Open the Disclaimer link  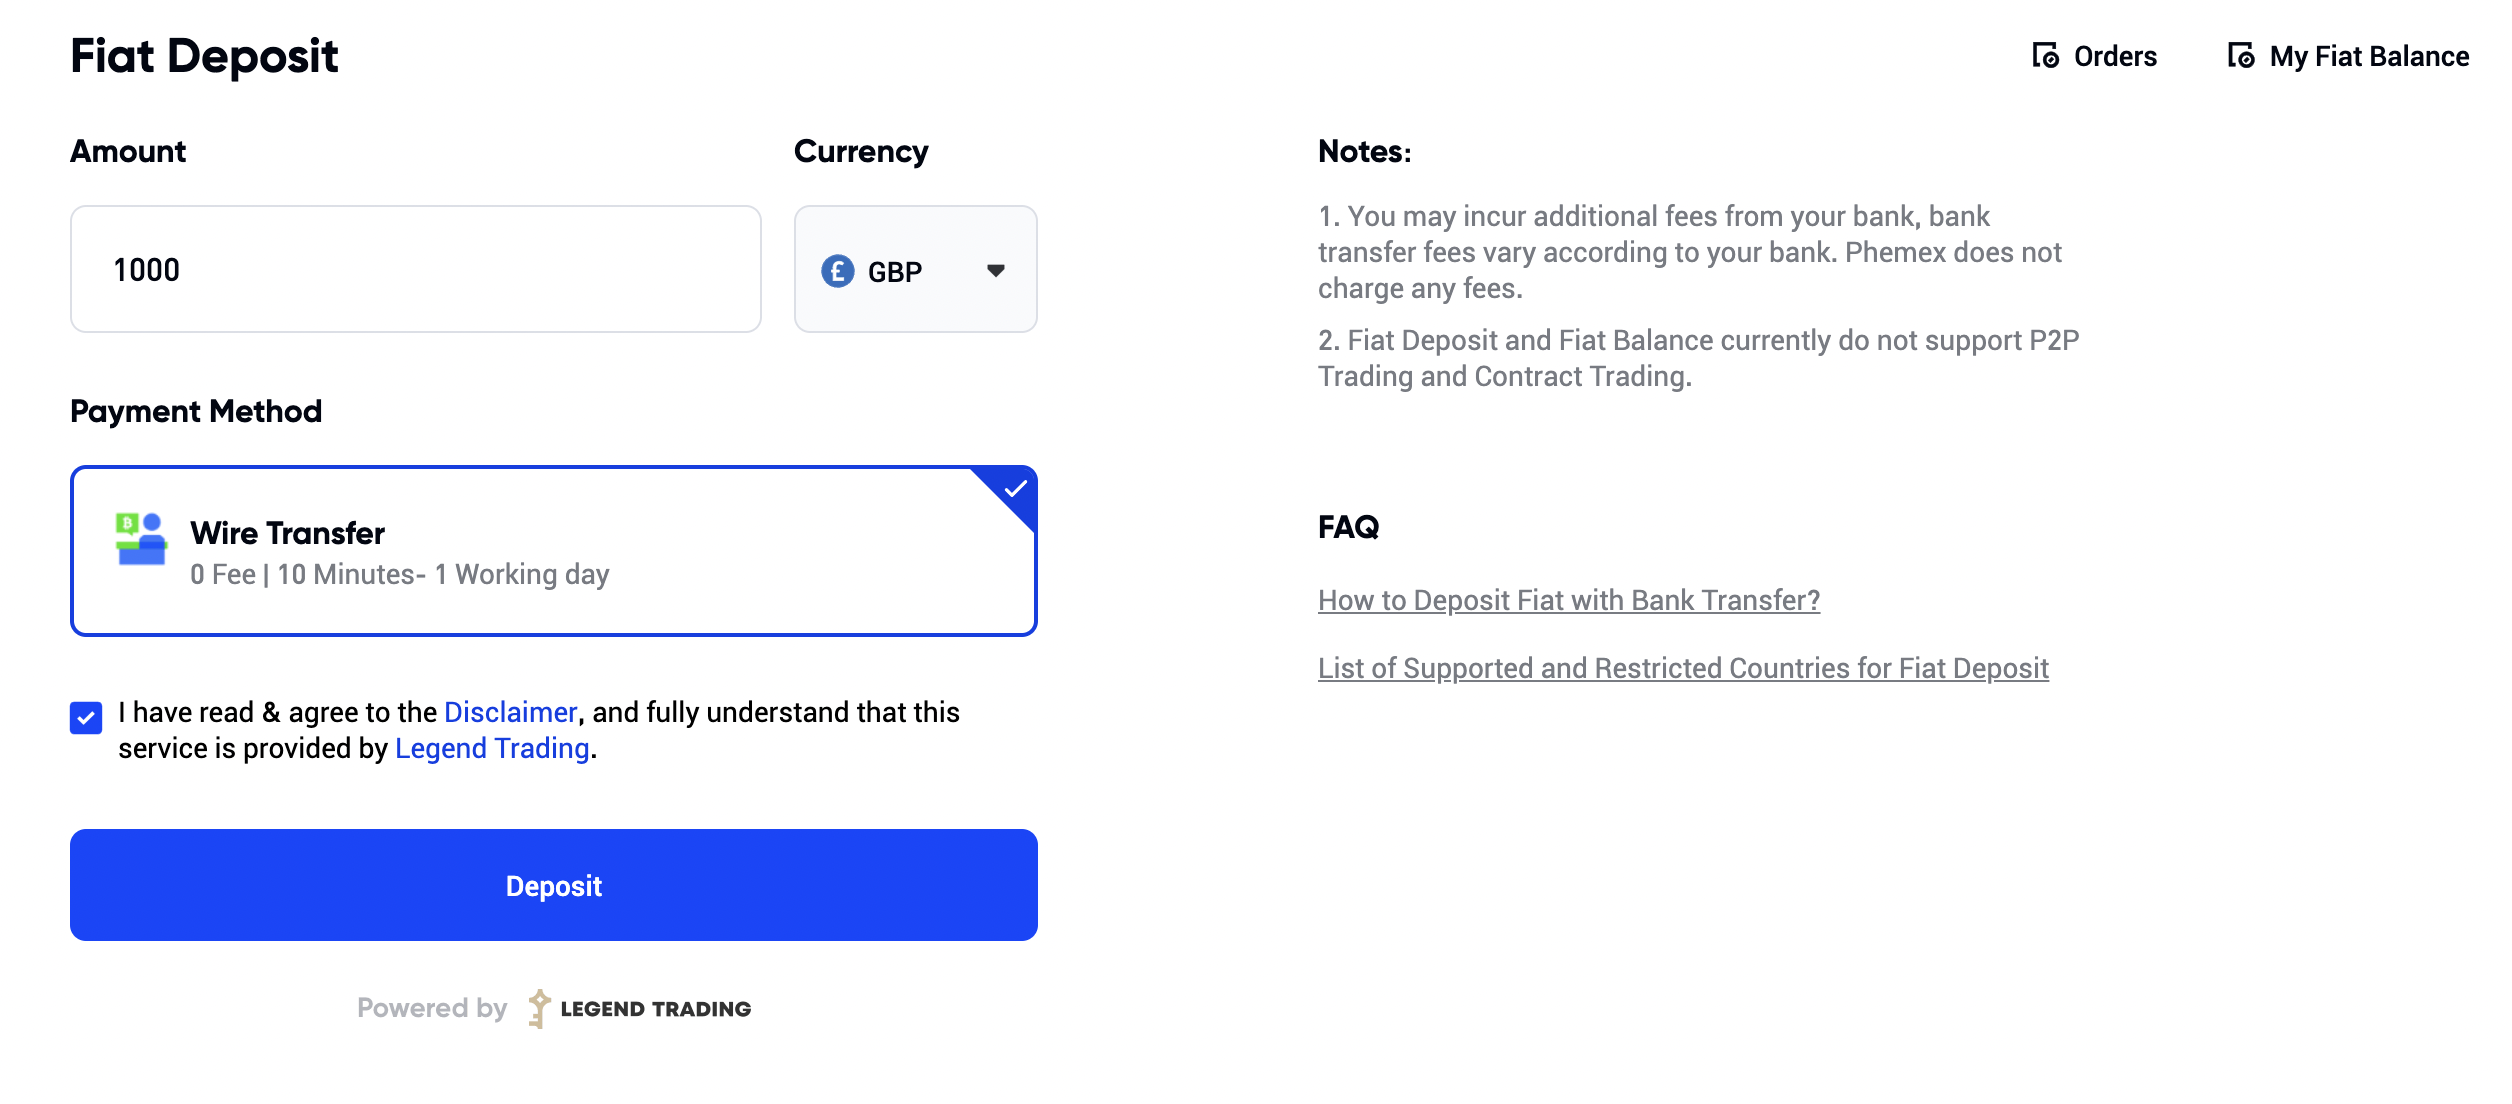pos(510,712)
